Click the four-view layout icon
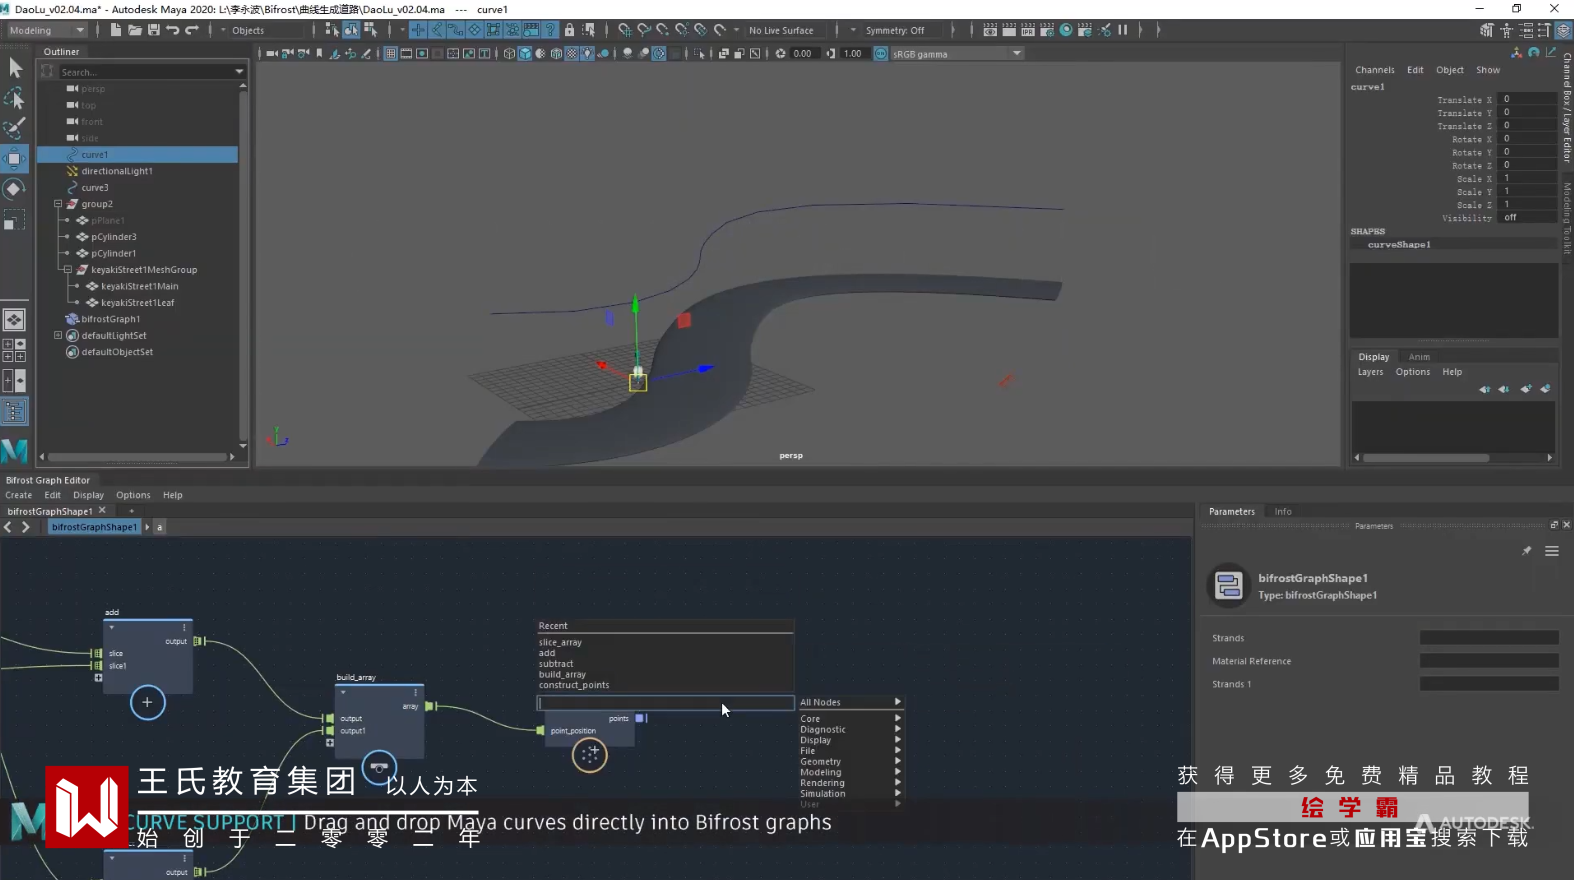 coord(14,350)
